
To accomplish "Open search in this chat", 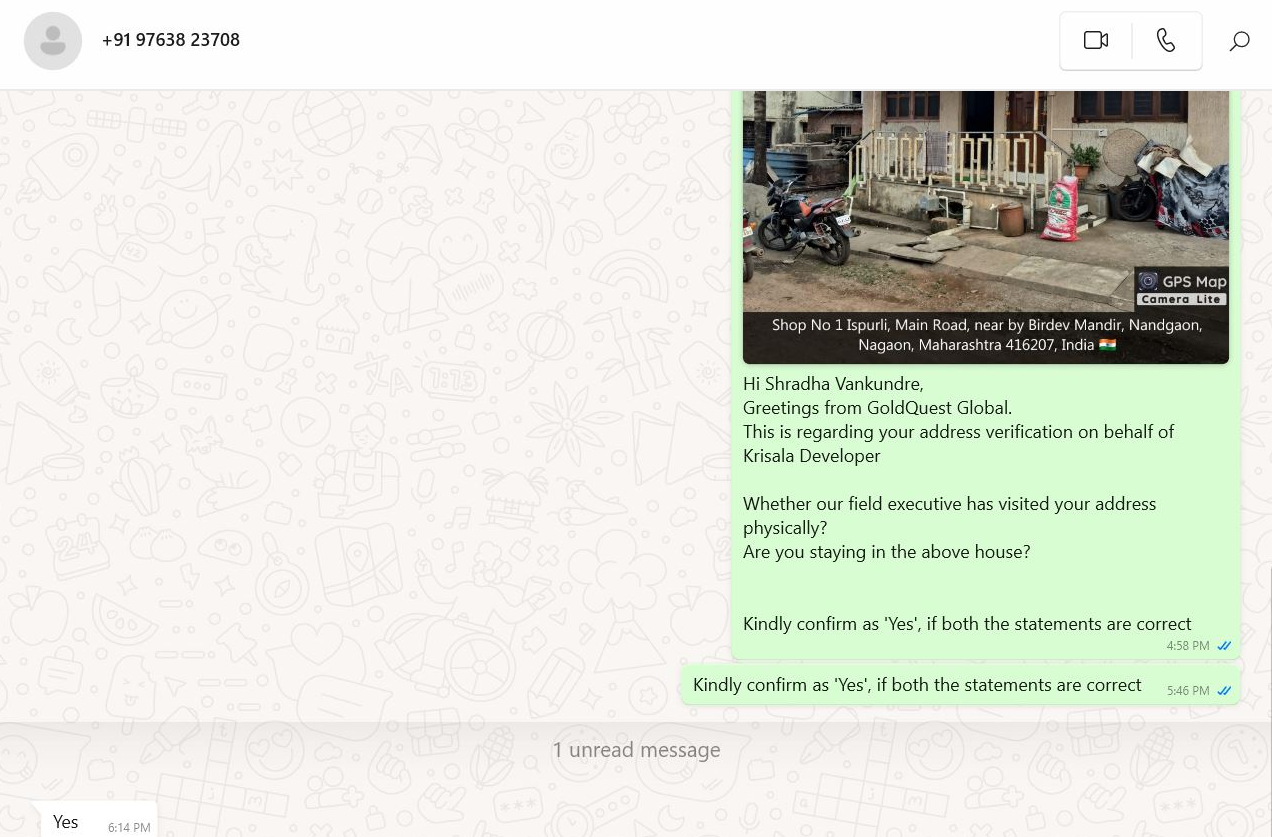I will click(x=1239, y=41).
